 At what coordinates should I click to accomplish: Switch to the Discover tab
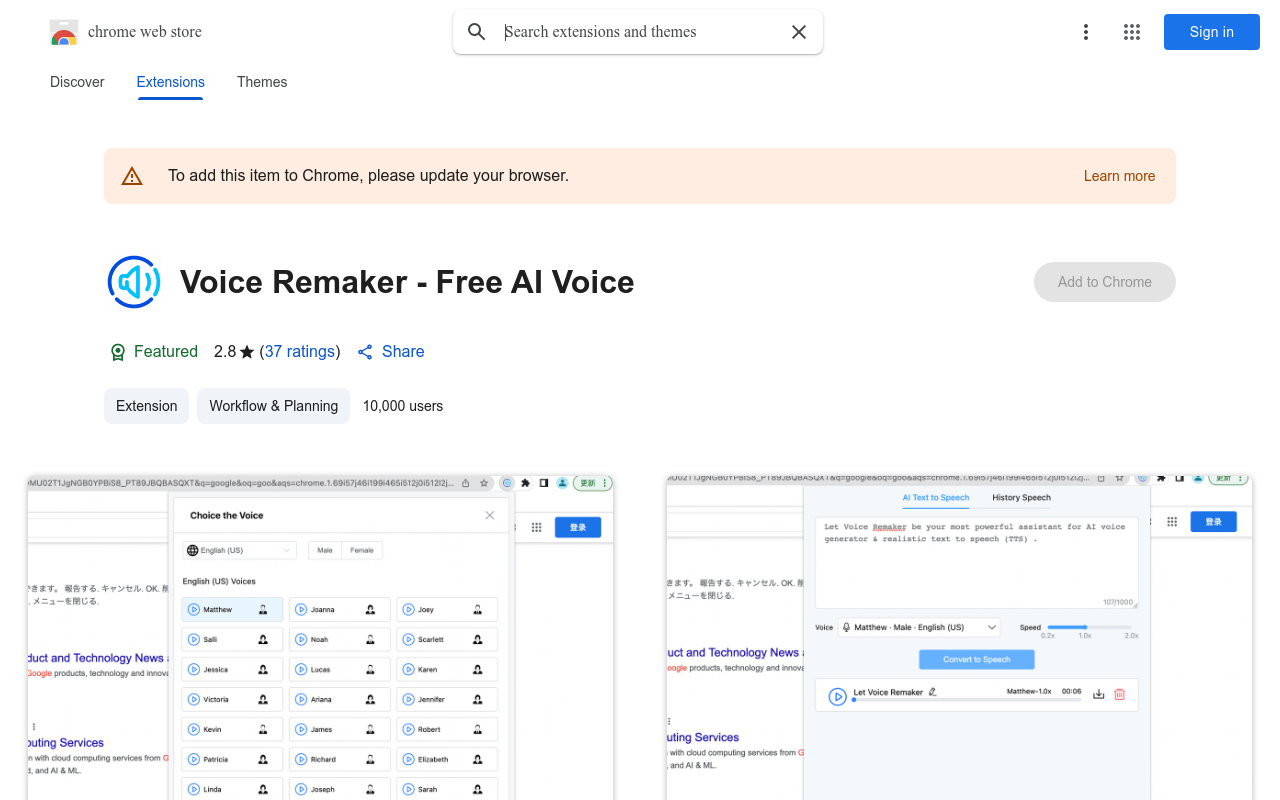coord(77,82)
